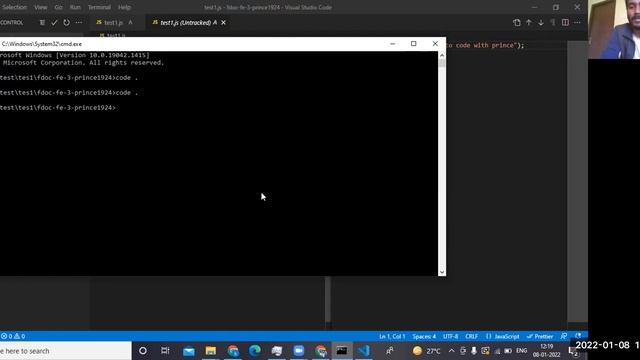Click the source control refresh icon
Image resolution: width=640 pixels, height=360 pixels.
(x=66, y=22)
